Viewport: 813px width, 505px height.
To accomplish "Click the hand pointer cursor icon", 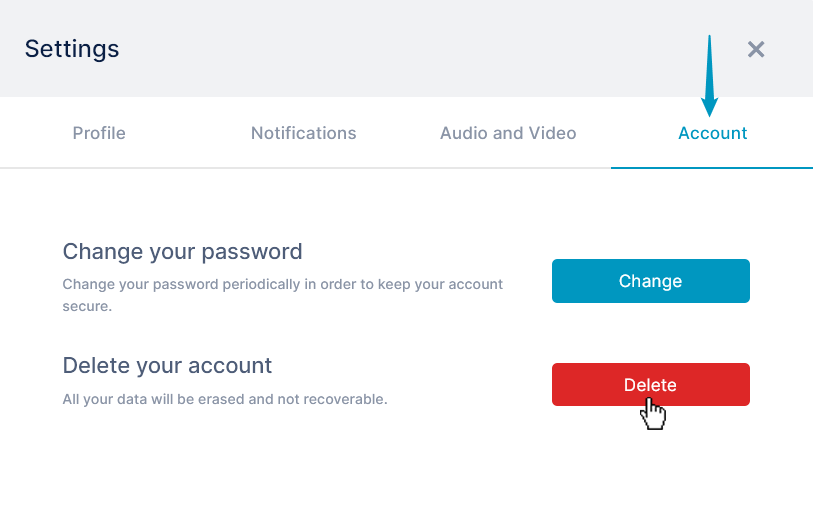I will click(x=653, y=414).
